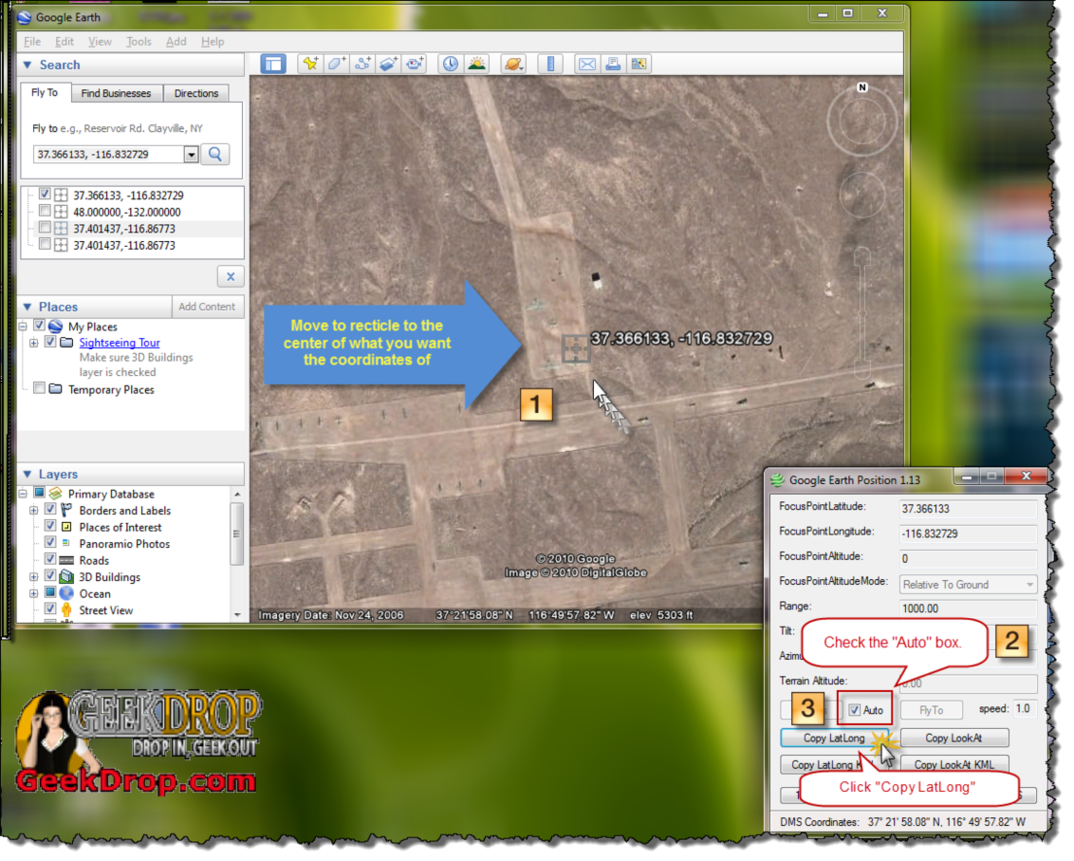The image size is (1074, 861).
Task: Collapse the Search panel
Action: (x=27, y=64)
